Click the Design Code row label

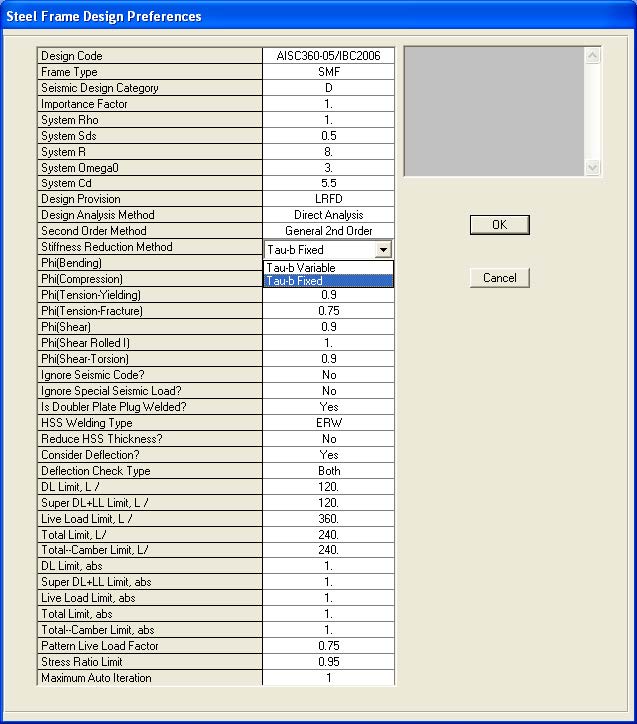coord(150,56)
